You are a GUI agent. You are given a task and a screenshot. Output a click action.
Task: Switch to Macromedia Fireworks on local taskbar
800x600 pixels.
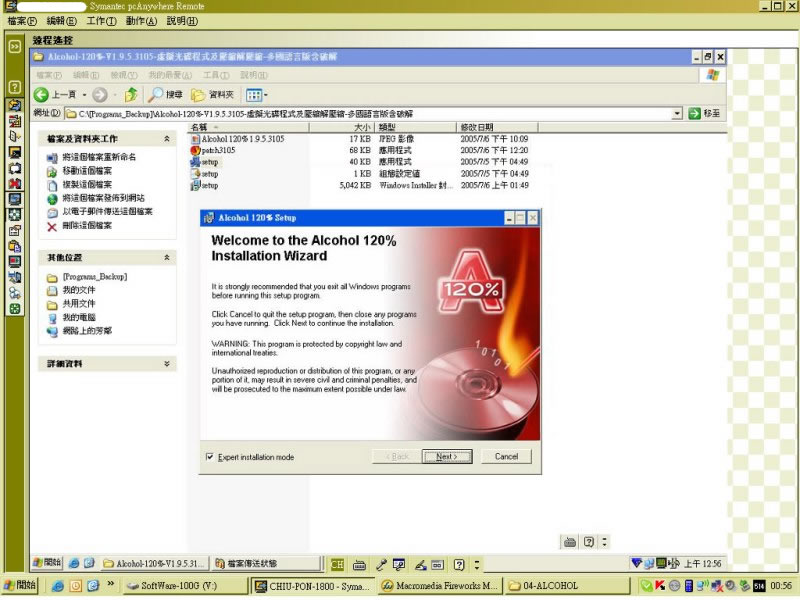(x=440, y=586)
